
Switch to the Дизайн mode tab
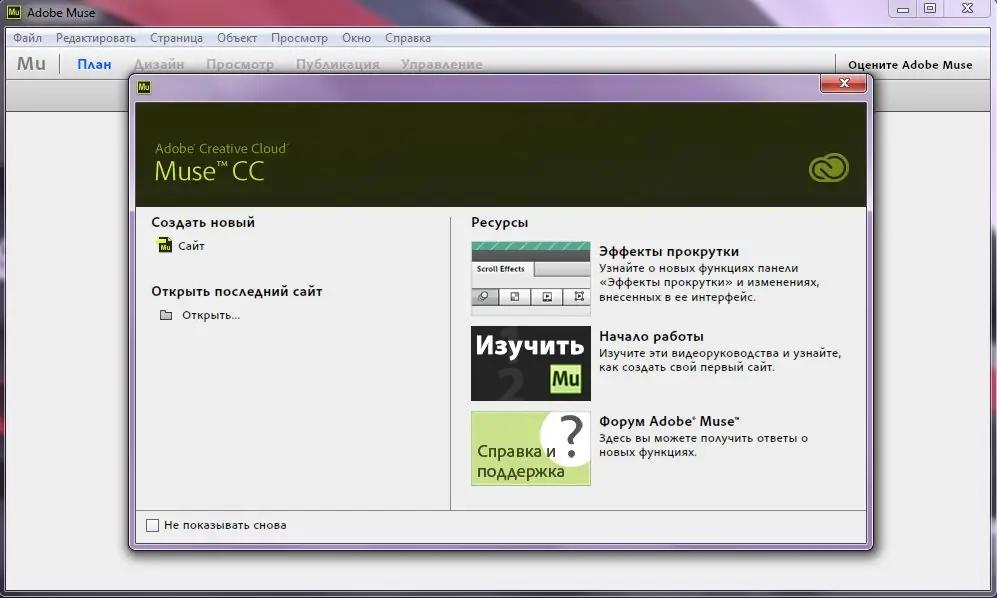click(159, 64)
